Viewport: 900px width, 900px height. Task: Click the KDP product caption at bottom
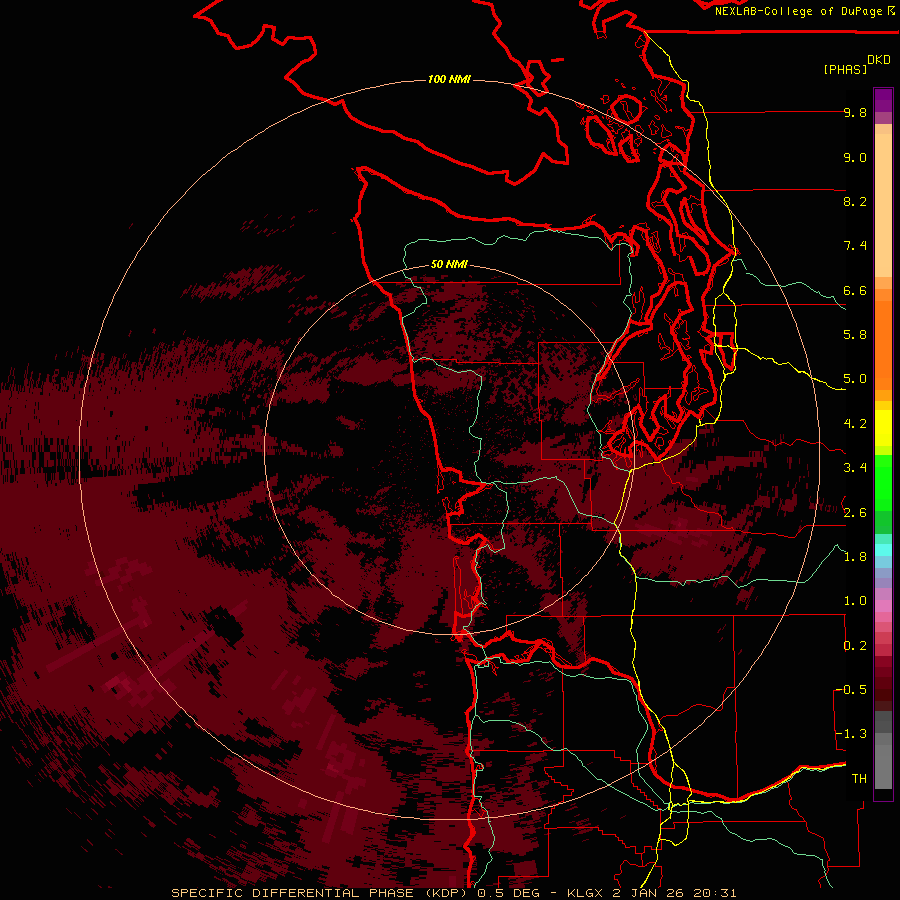click(x=453, y=893)
